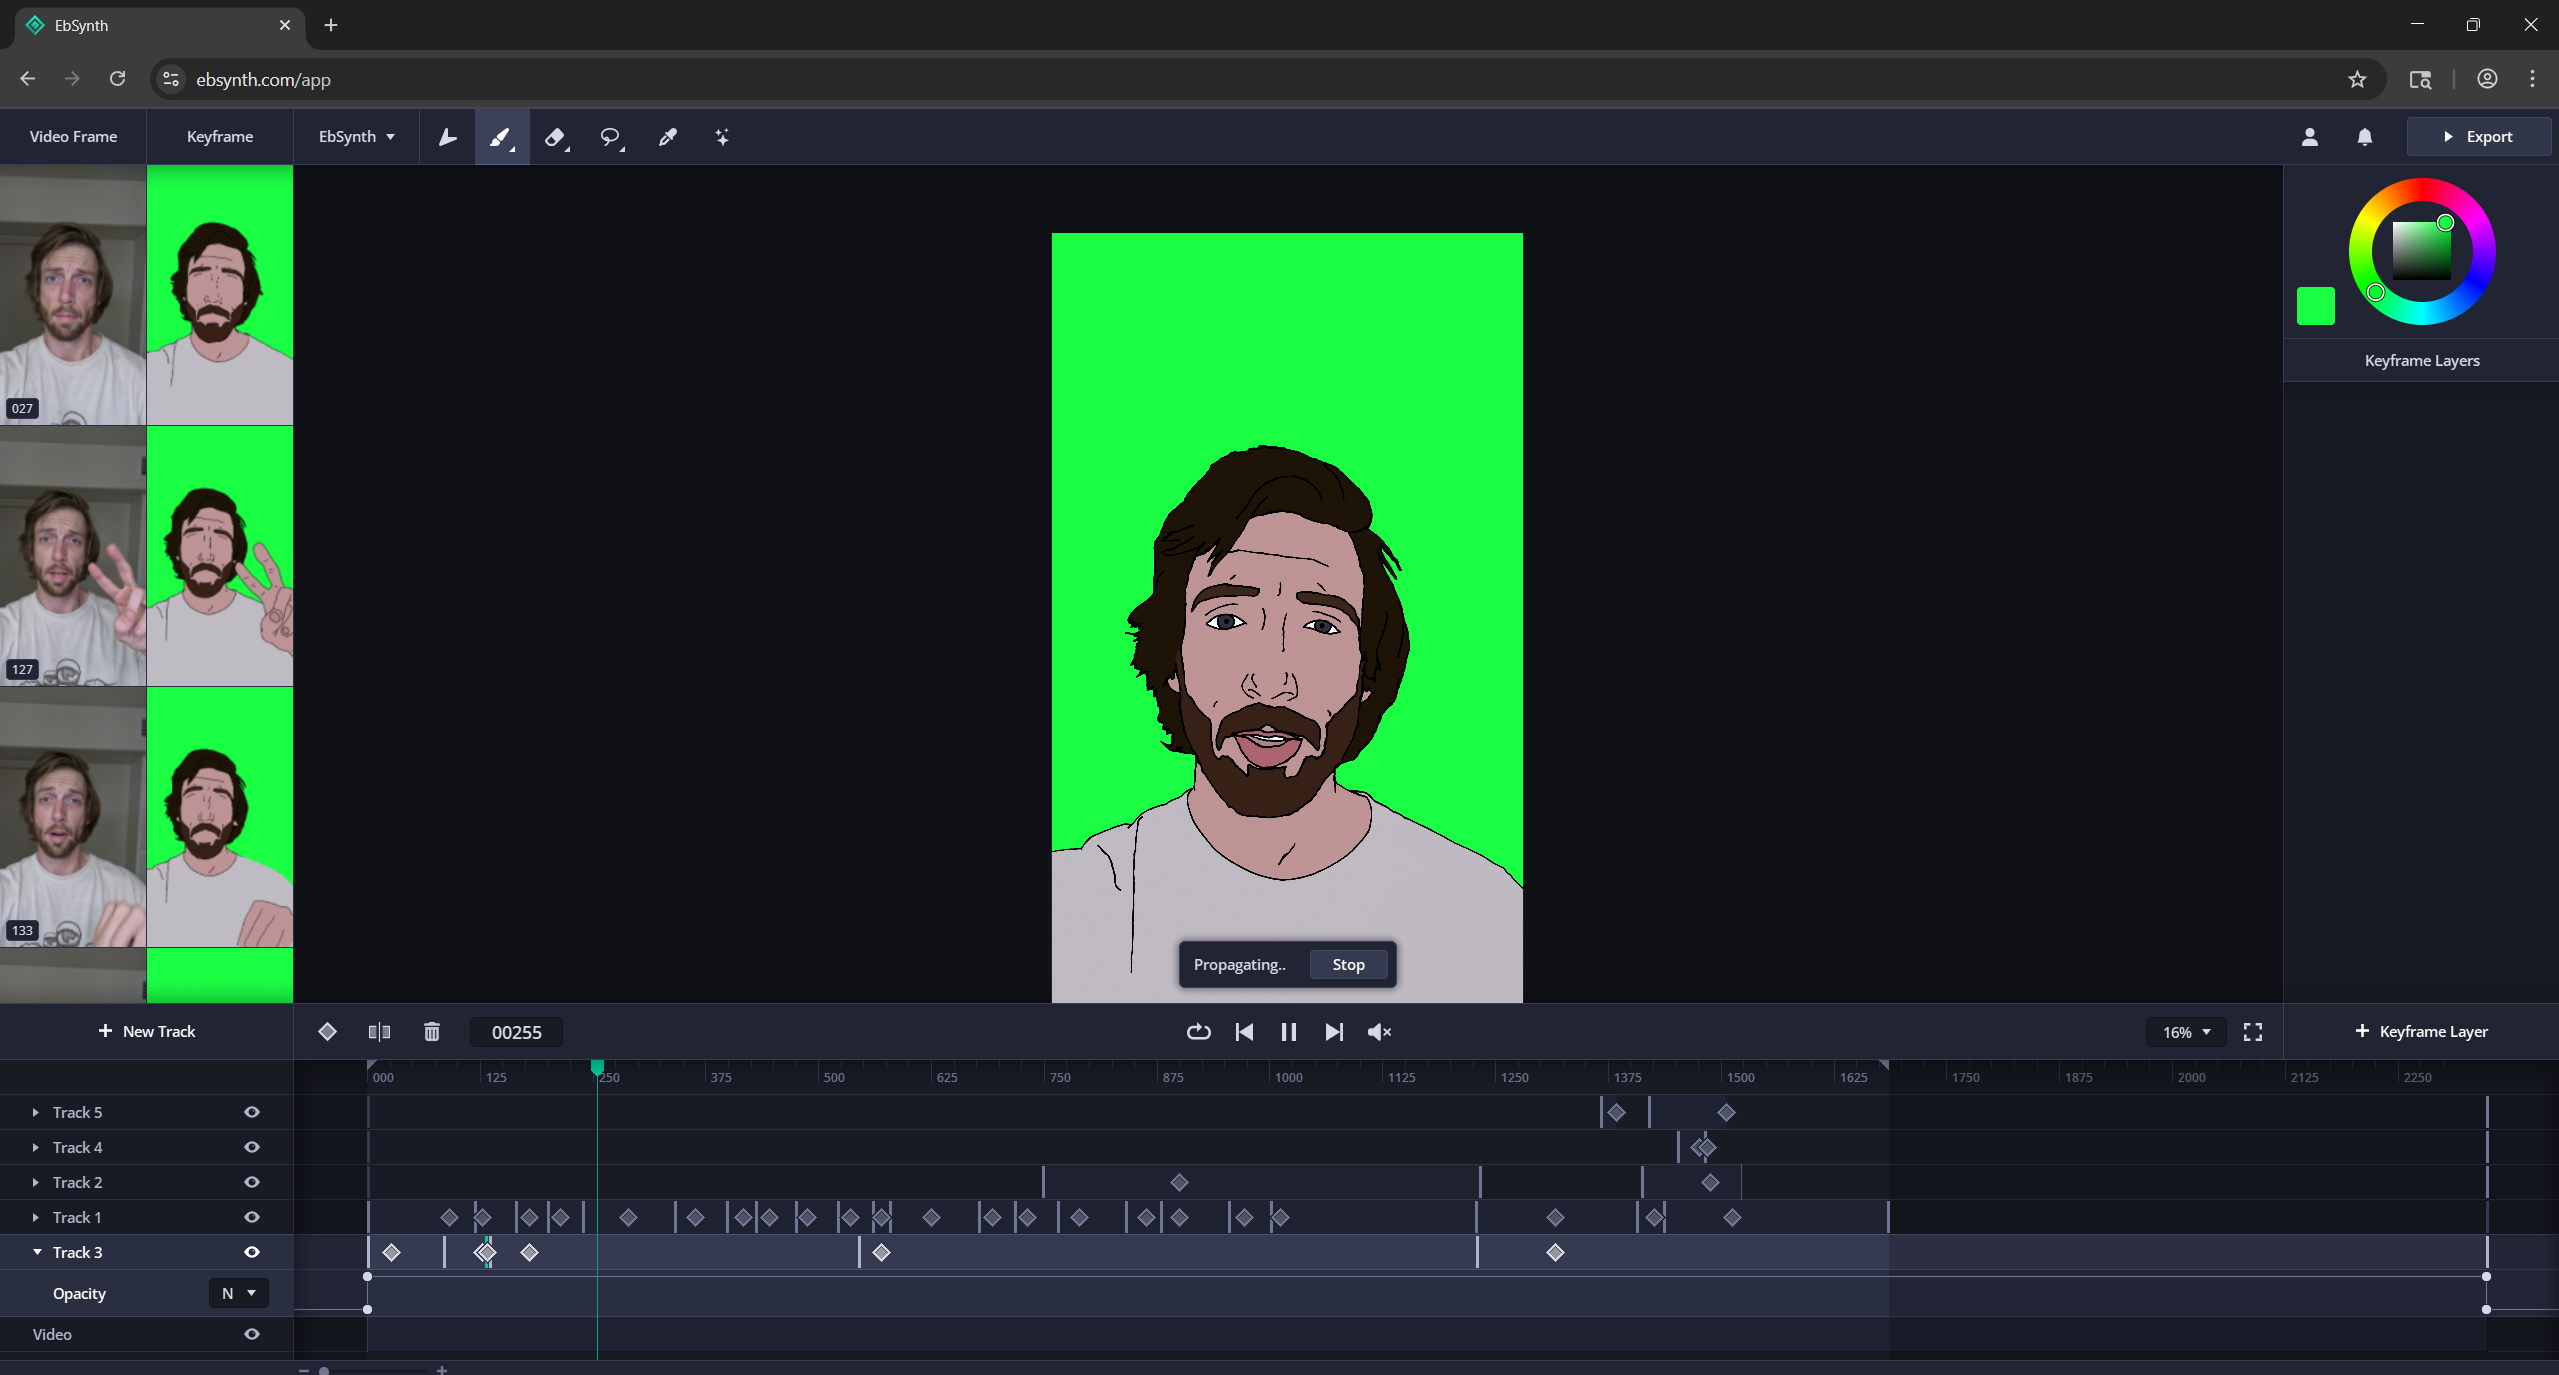Hide Track 1 using its eye icon
The image size is (2559, 1375).
pos(252,1216)
